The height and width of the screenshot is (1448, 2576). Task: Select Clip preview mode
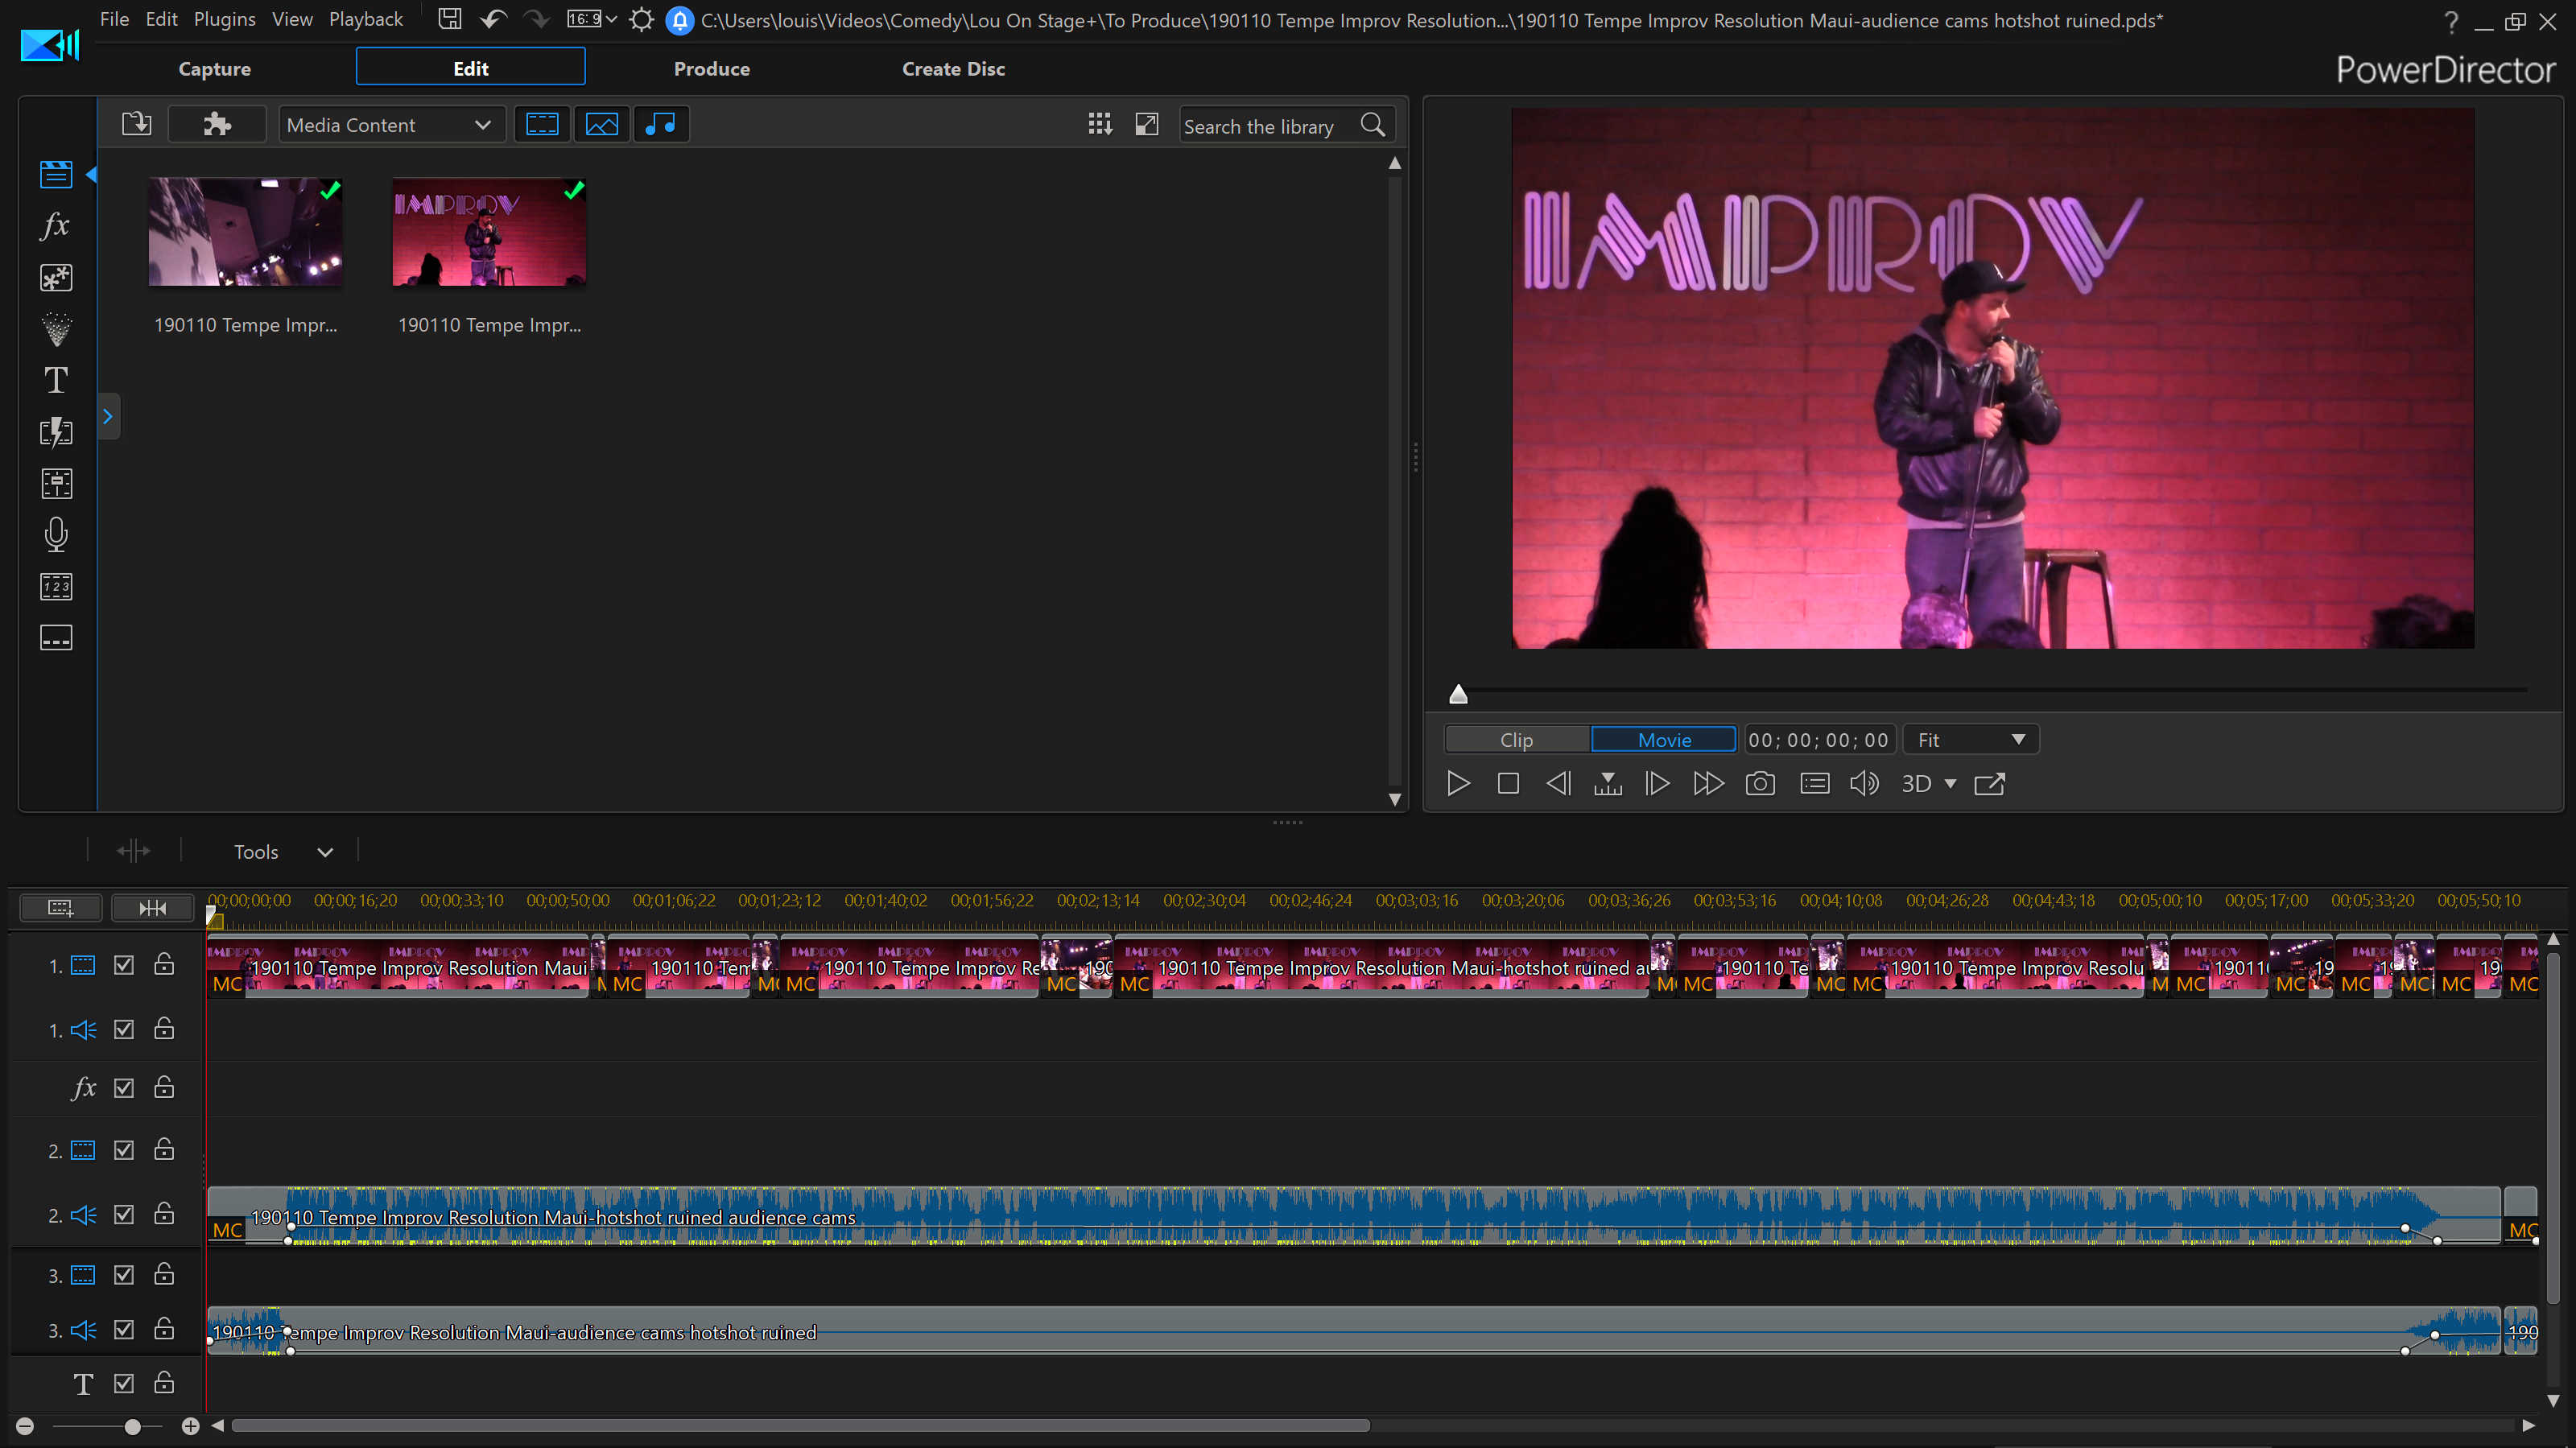[x=1516, y=740]
